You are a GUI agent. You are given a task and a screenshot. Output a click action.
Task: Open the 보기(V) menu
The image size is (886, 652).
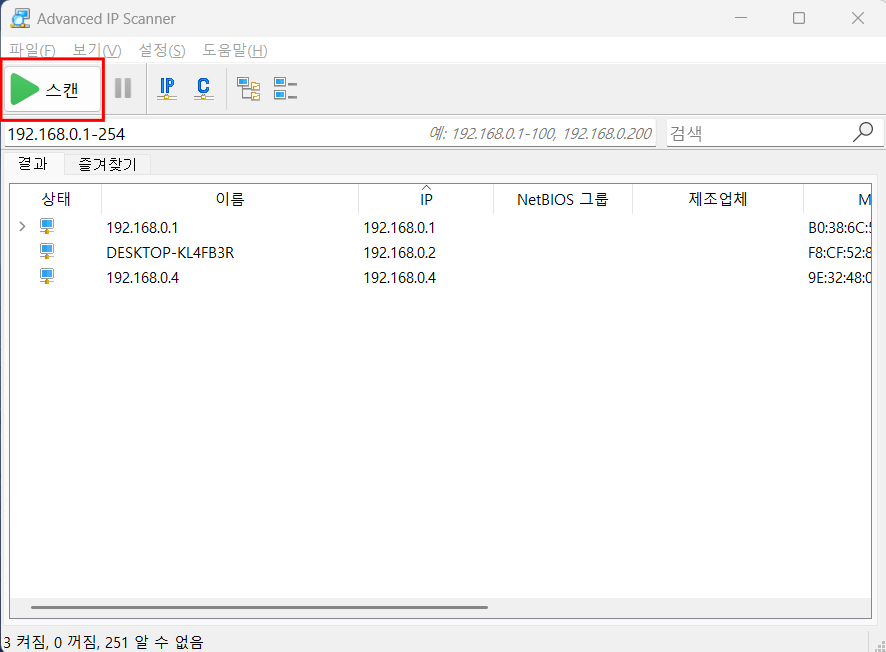(97, 50)
